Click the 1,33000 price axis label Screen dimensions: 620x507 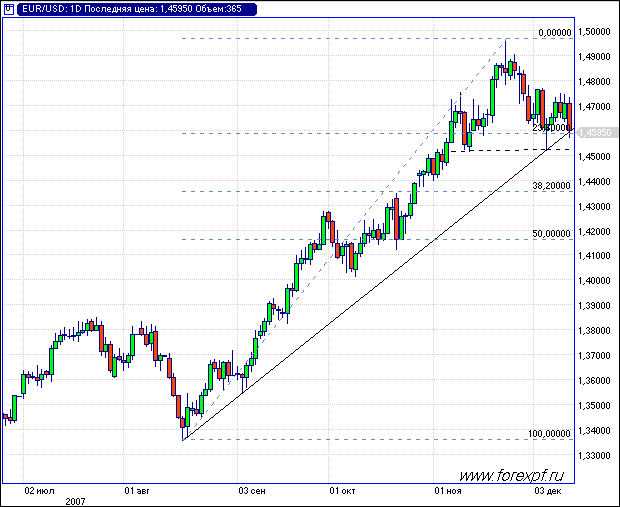point(597,455)
